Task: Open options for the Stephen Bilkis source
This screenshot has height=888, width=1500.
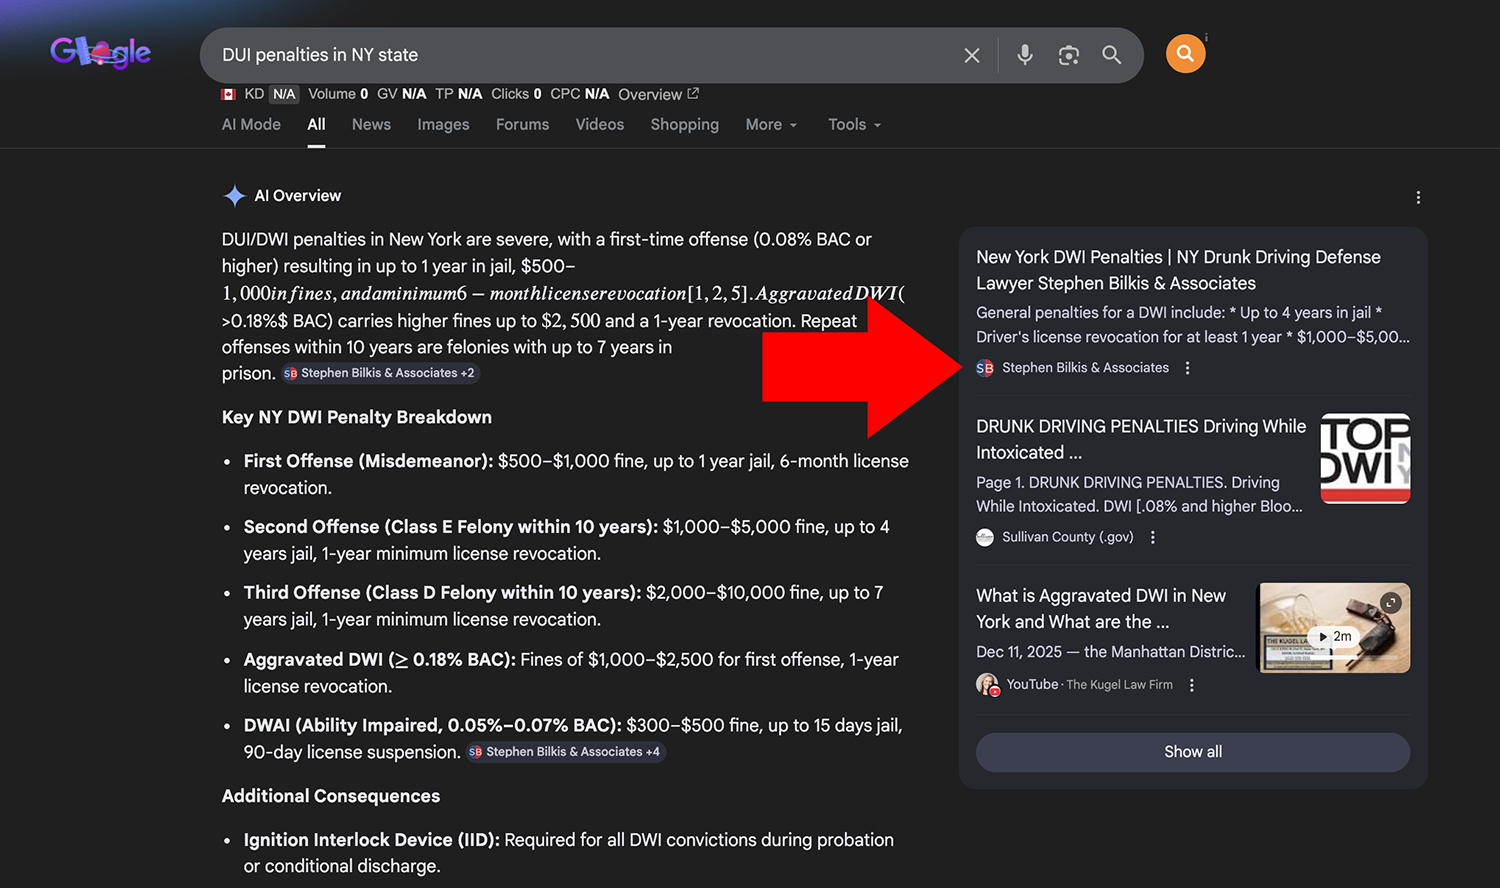Action: [x=1187, y=368]
